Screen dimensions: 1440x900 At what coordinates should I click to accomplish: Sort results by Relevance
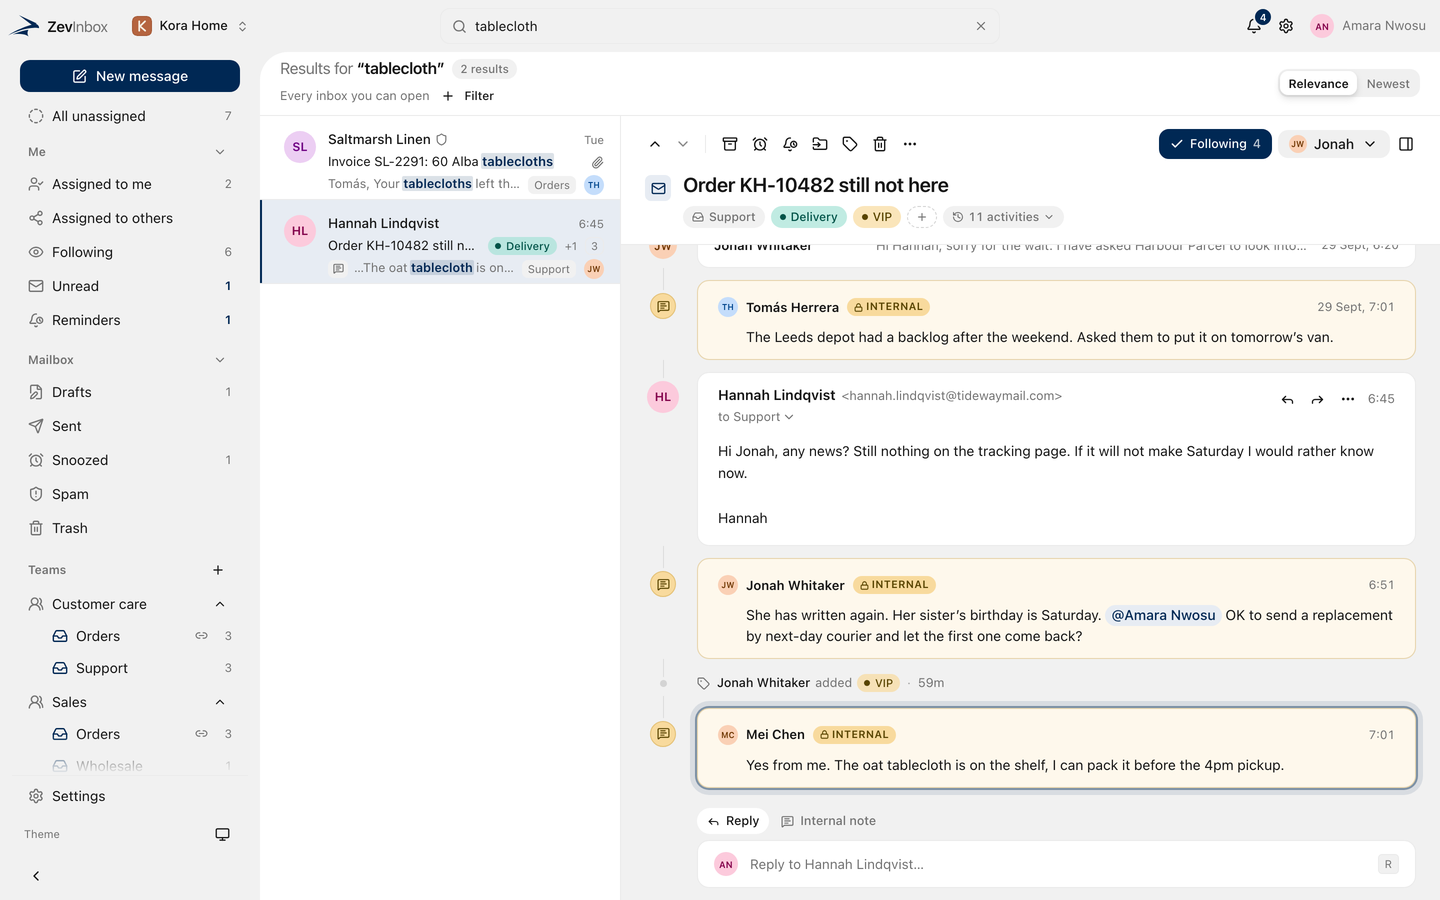click(x=1318, y=84)
